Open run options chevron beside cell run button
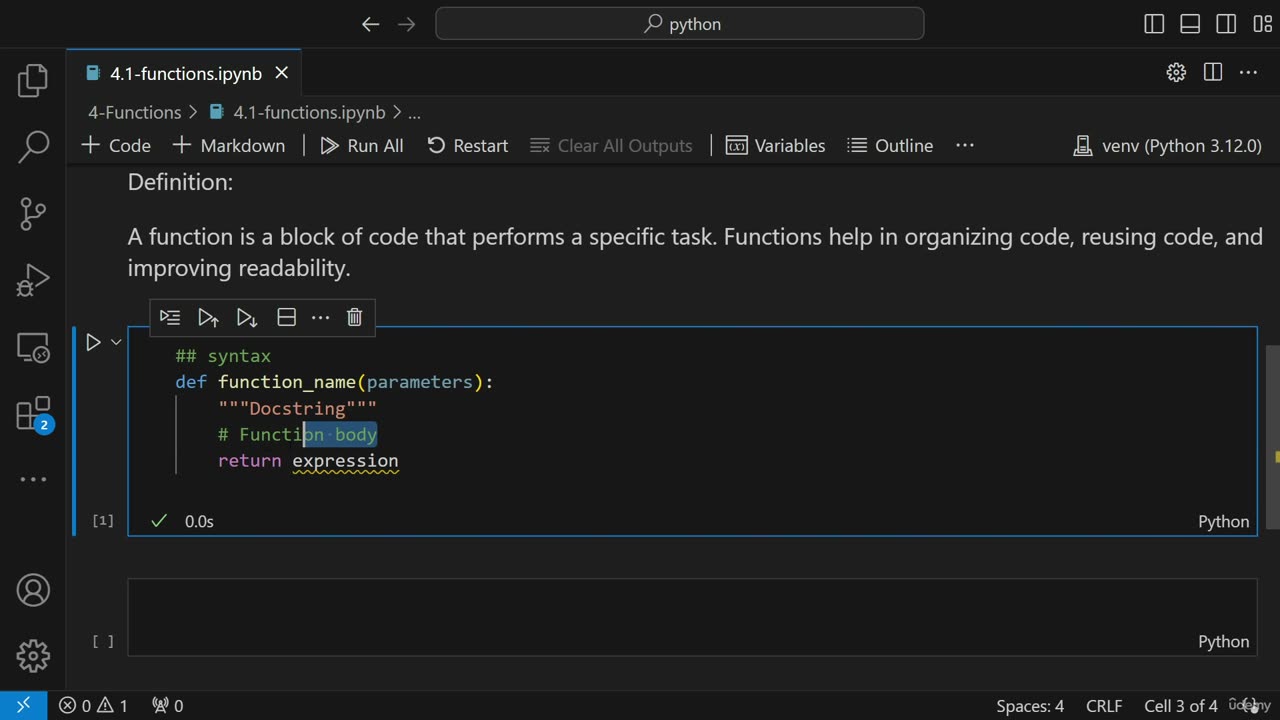1280x720 pixels. click(116, 342)
